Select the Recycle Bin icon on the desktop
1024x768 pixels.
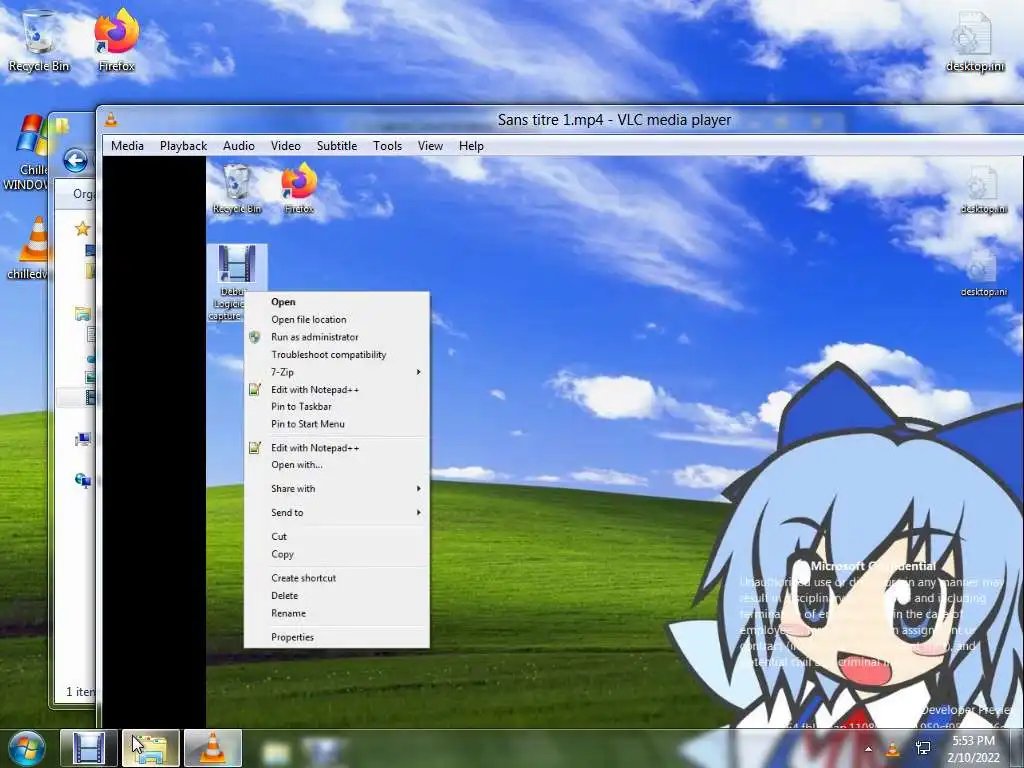coord(39,40)
